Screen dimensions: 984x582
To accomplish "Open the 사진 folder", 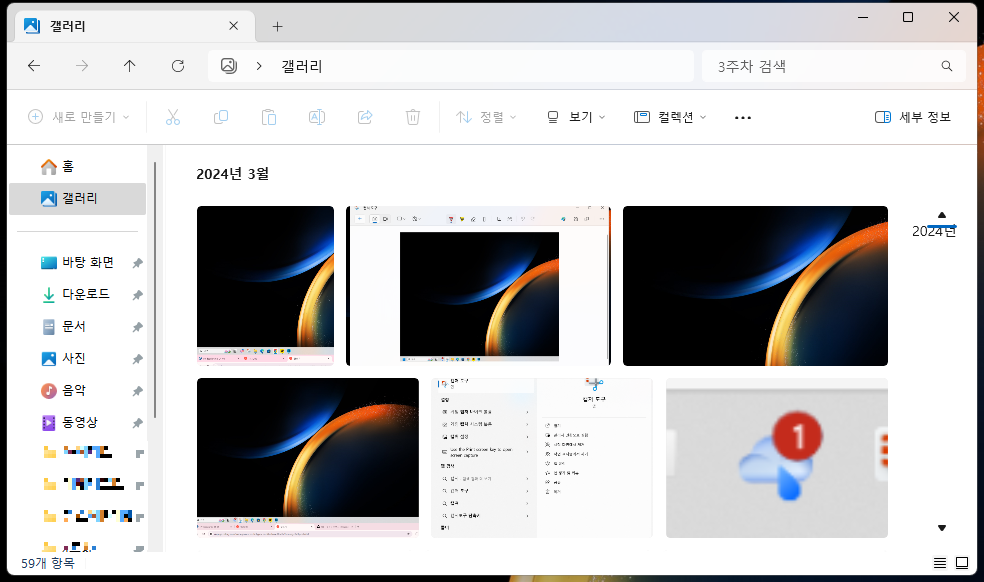I will pyautogui.click(x=64, y=358).
